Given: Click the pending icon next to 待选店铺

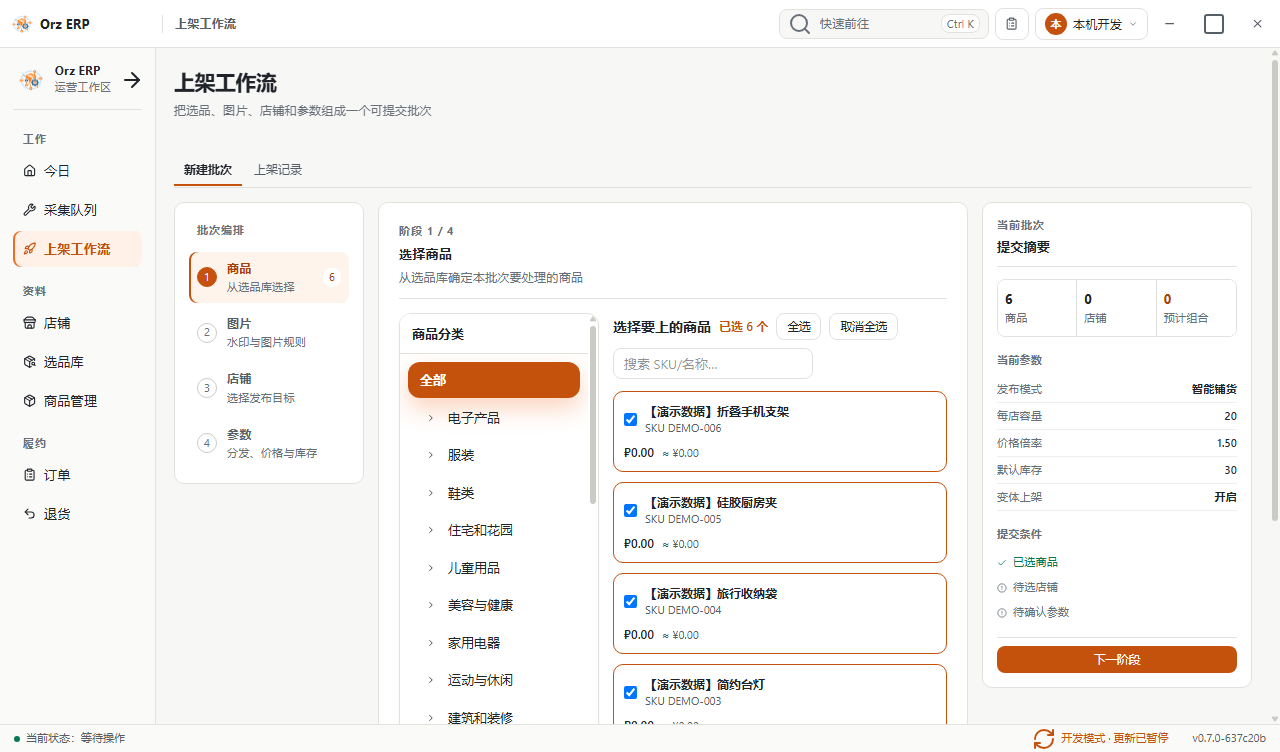Looking at the screenshot, I should click(x=1002, y=587).
